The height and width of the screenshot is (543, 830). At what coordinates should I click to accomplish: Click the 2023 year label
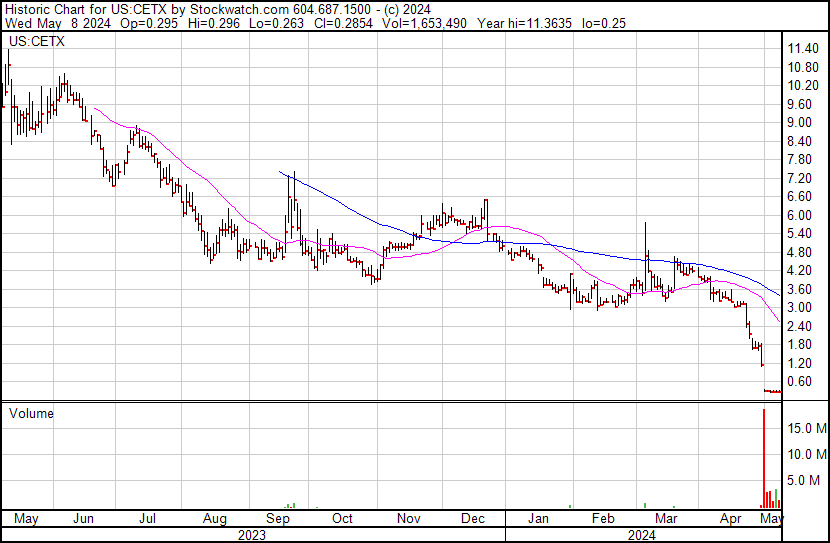[251, 535]
